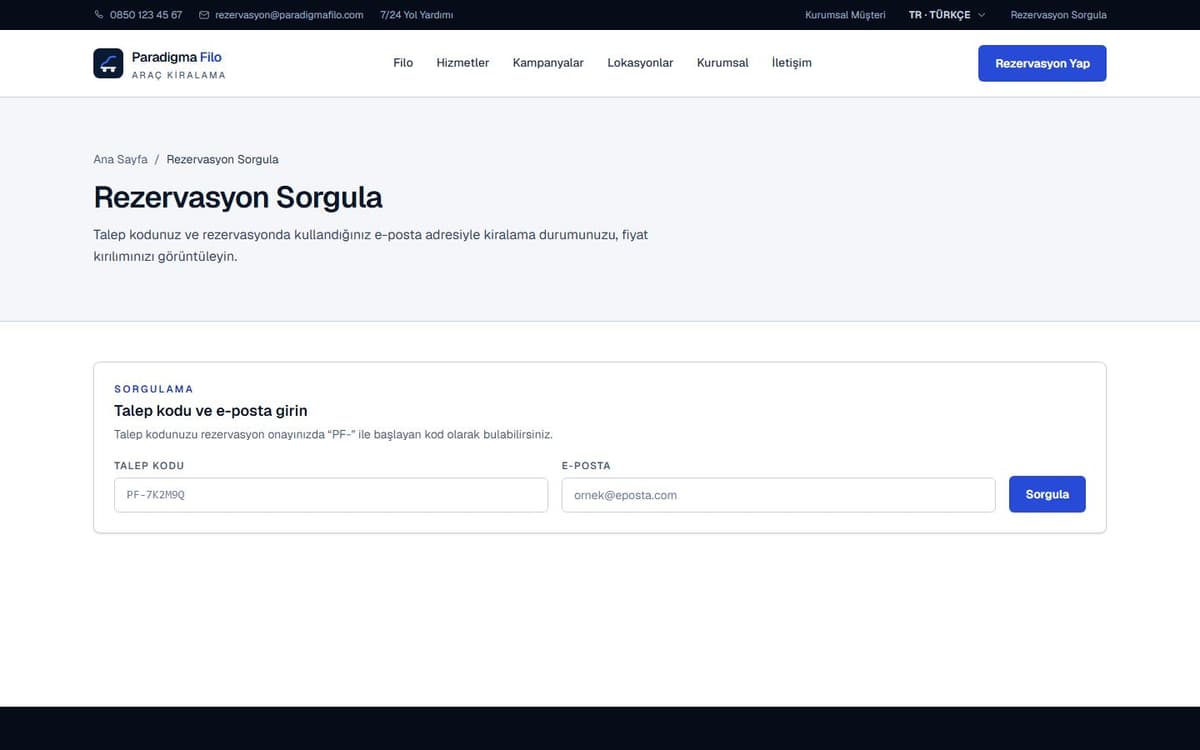Open the Kampanyalar navigation item
Screen dimensions: 1200x750
click(x=548, y=63)
